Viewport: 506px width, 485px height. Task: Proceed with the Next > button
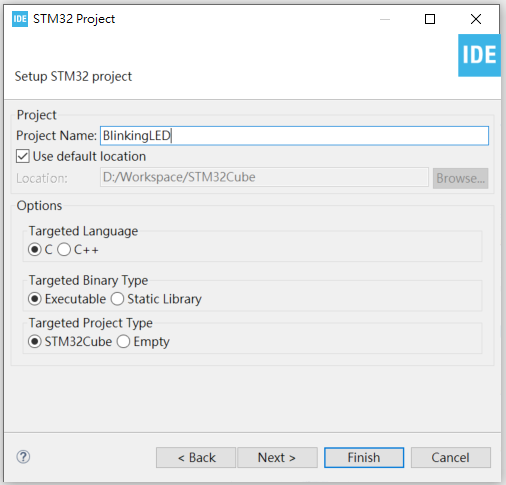click(277, 457)
